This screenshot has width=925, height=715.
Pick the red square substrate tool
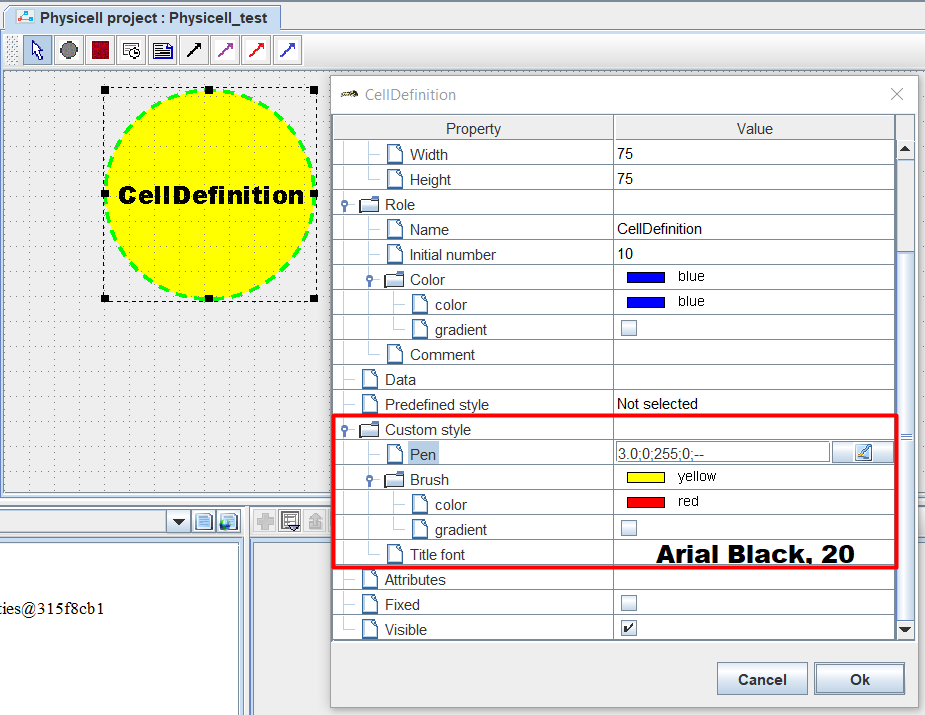coord(100,50)
